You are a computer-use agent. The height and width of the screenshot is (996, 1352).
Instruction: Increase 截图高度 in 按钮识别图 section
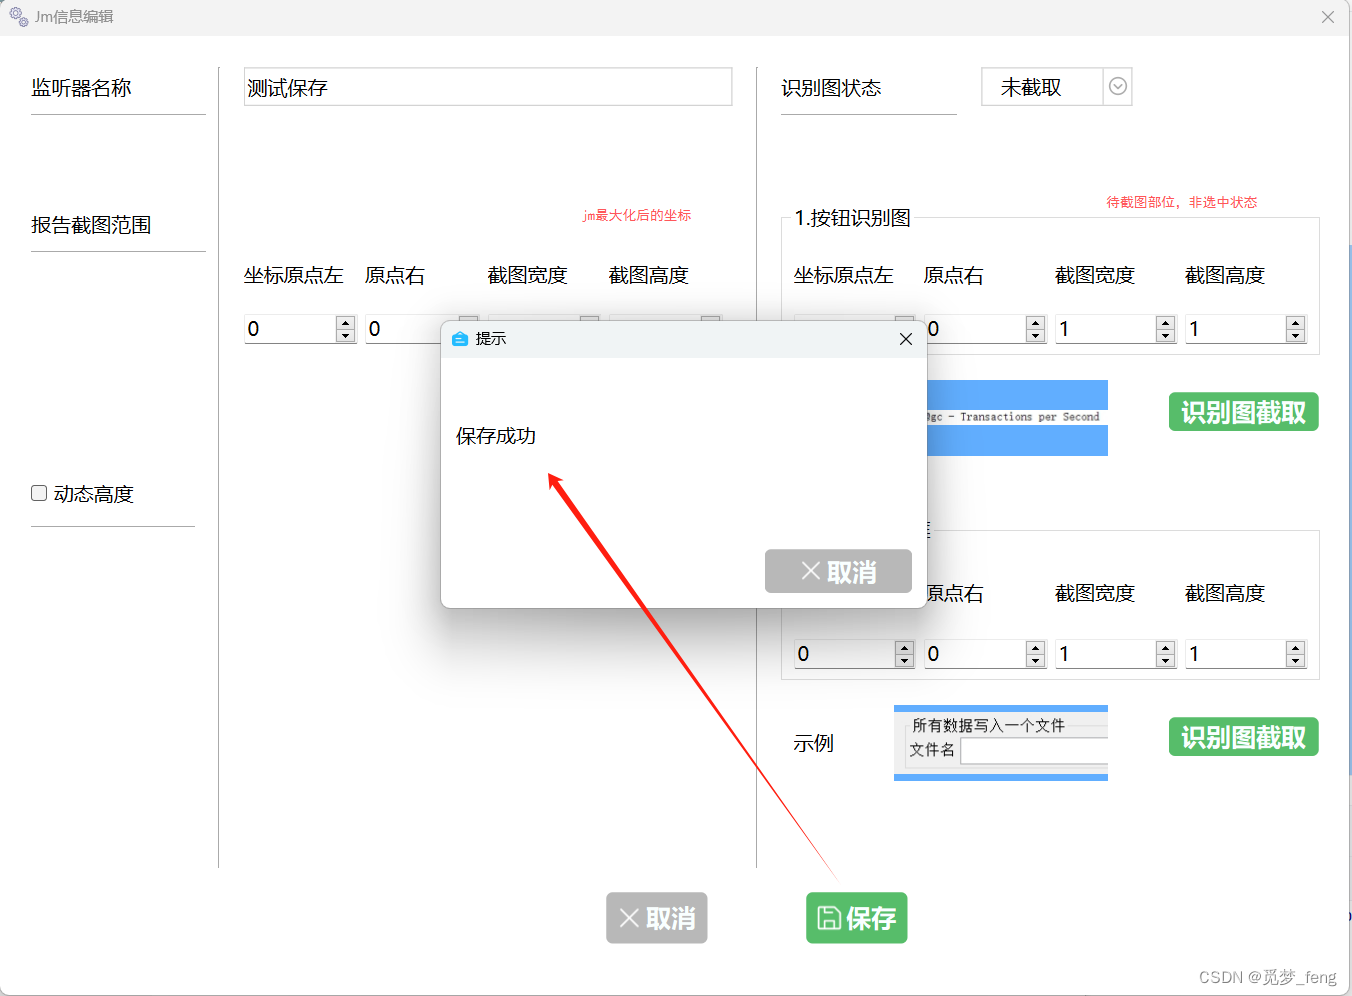pos(1296,322)
